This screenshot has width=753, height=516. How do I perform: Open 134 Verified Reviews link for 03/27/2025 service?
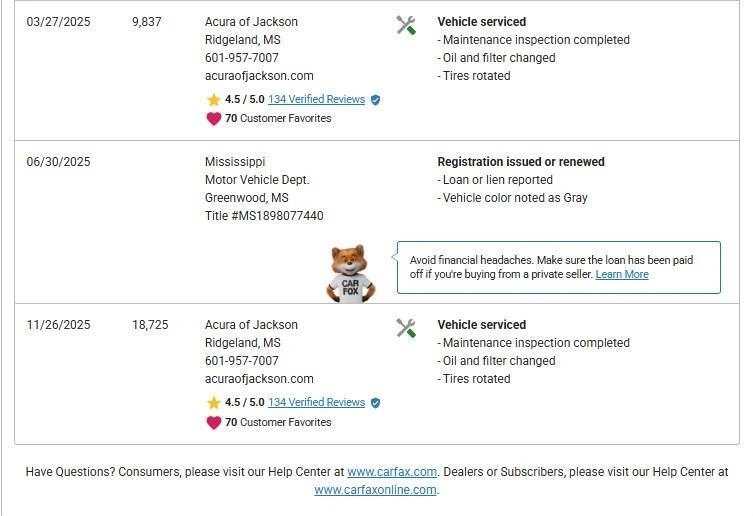click(x=316, y=100)
